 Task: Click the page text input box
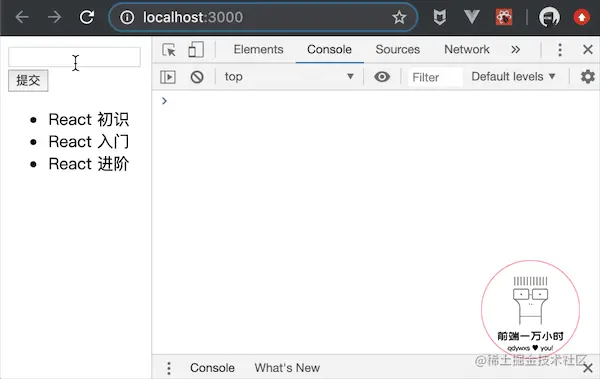(x=74, y=57)
